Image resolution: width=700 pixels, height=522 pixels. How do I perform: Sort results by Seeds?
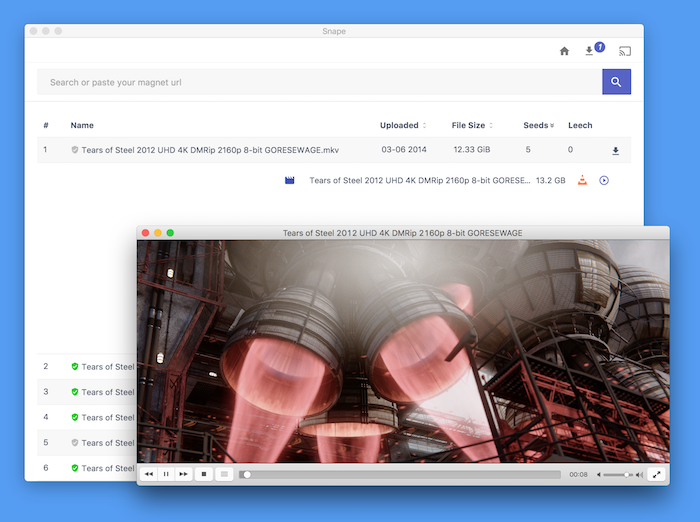tap(538, 125)
